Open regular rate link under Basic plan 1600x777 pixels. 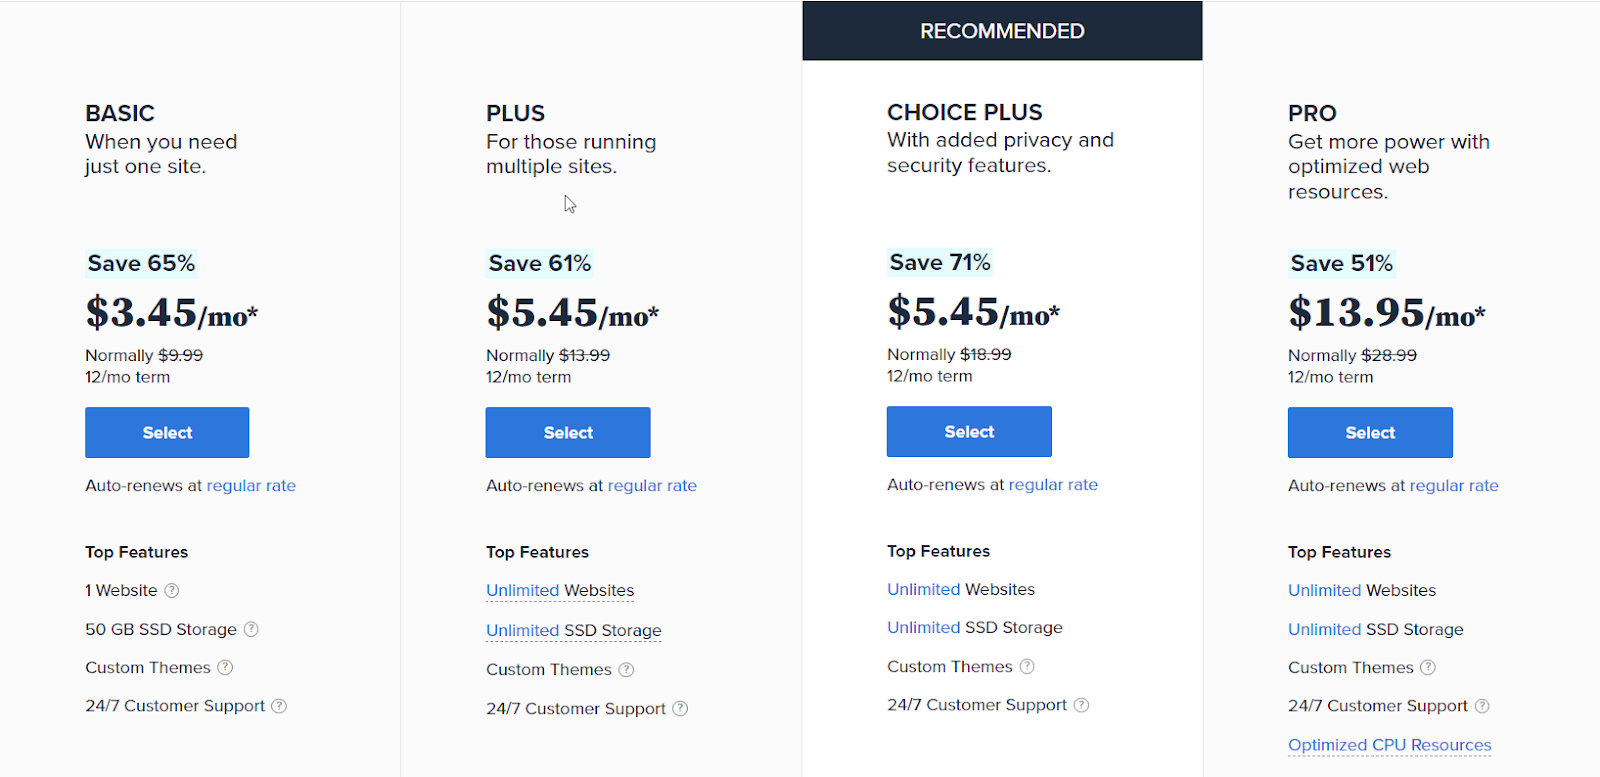click(251, 486)
